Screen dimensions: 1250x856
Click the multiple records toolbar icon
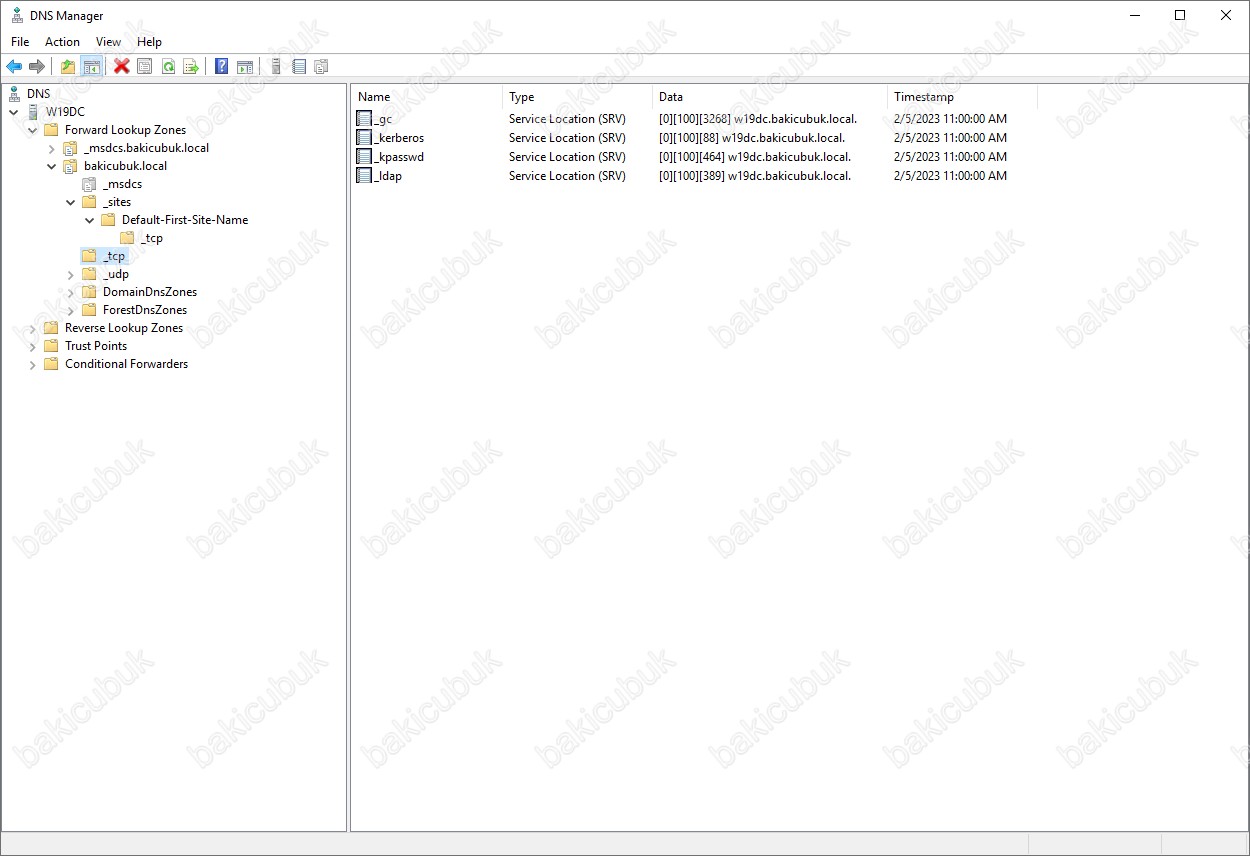(x=322, y=67)
